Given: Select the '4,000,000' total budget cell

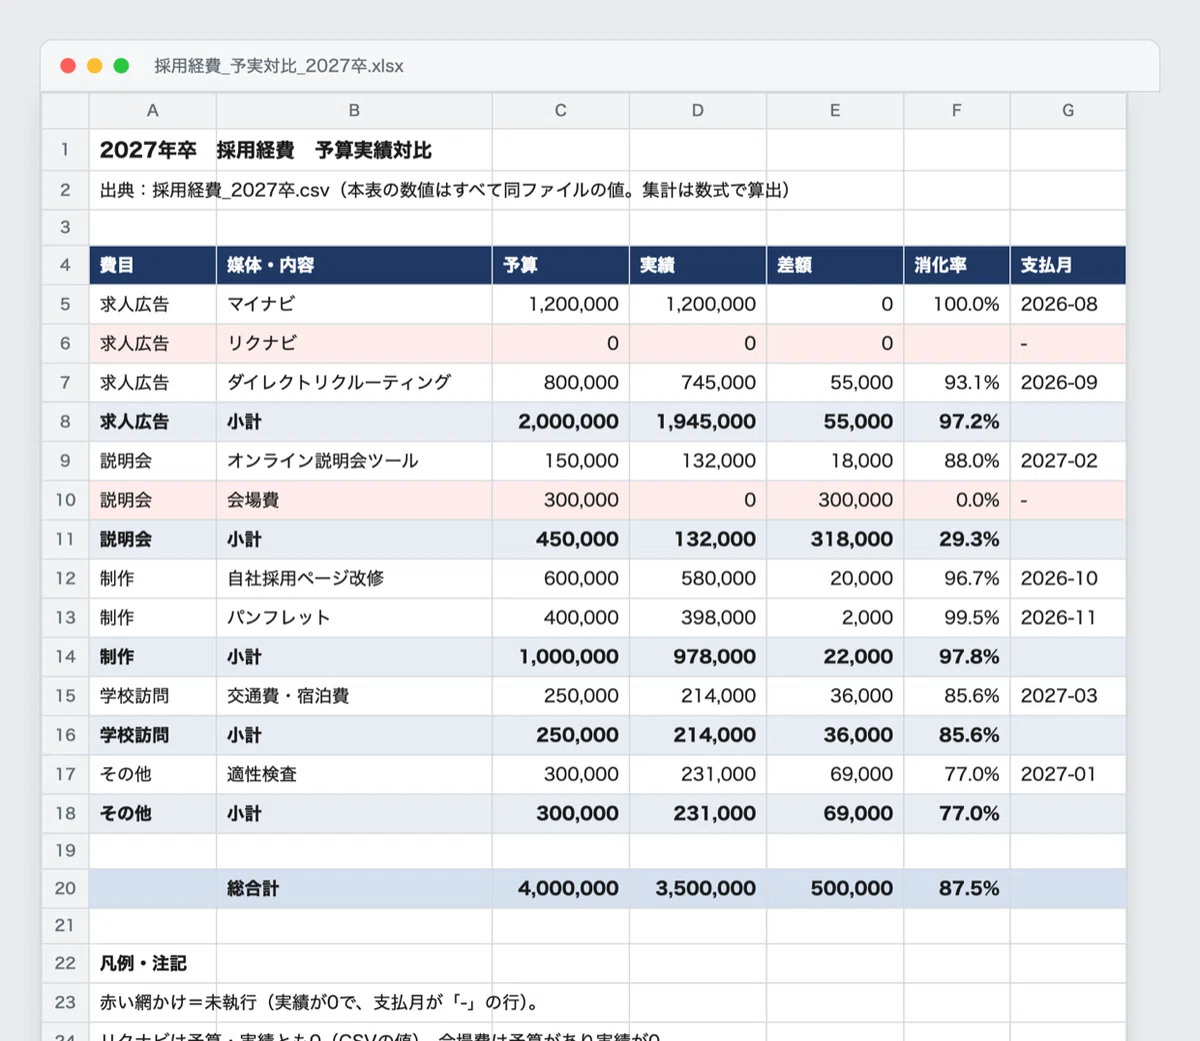Looking at the screenshot, I should 561,888.
